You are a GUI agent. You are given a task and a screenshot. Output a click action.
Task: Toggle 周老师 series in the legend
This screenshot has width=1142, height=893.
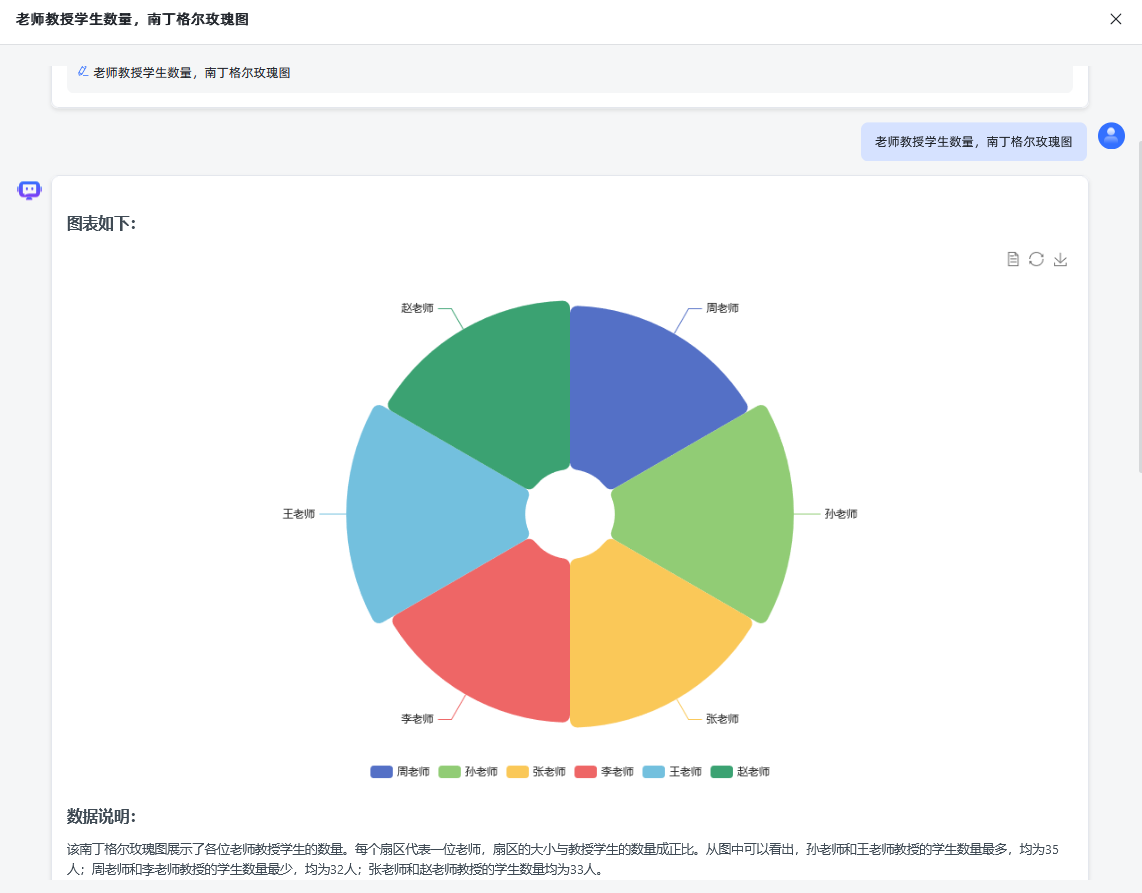coord(399,772)
